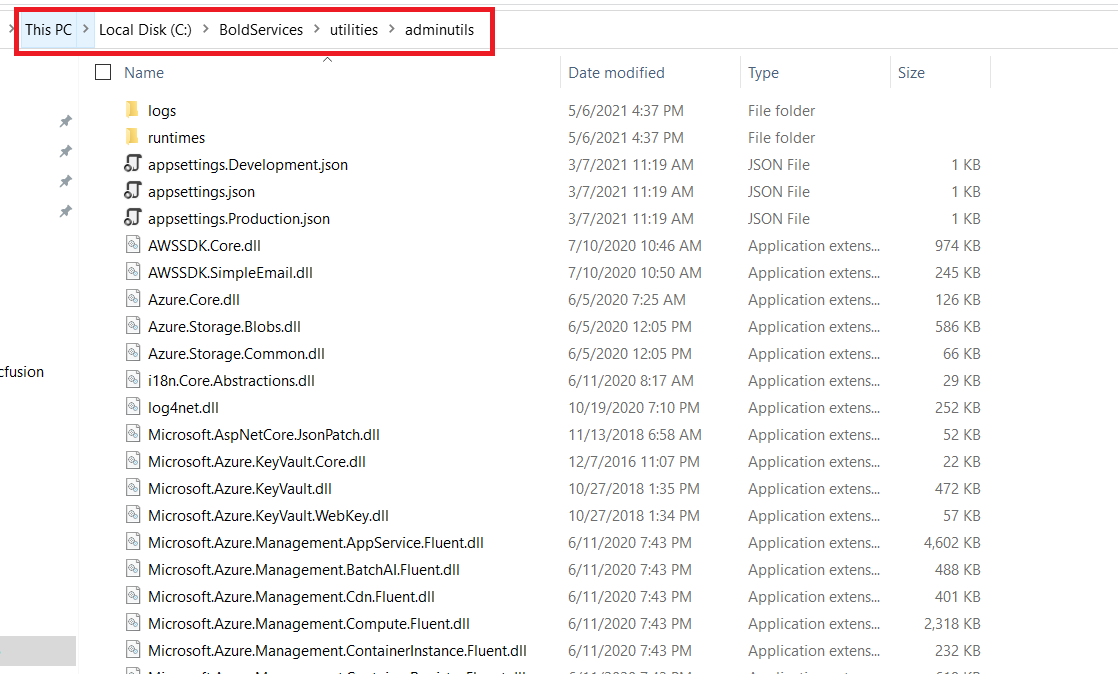The width and height of the screenshot is (1118, 674).
Task: Click the i18n.Core.Abstractions.dll file icon
Action: tap(133, 380)
